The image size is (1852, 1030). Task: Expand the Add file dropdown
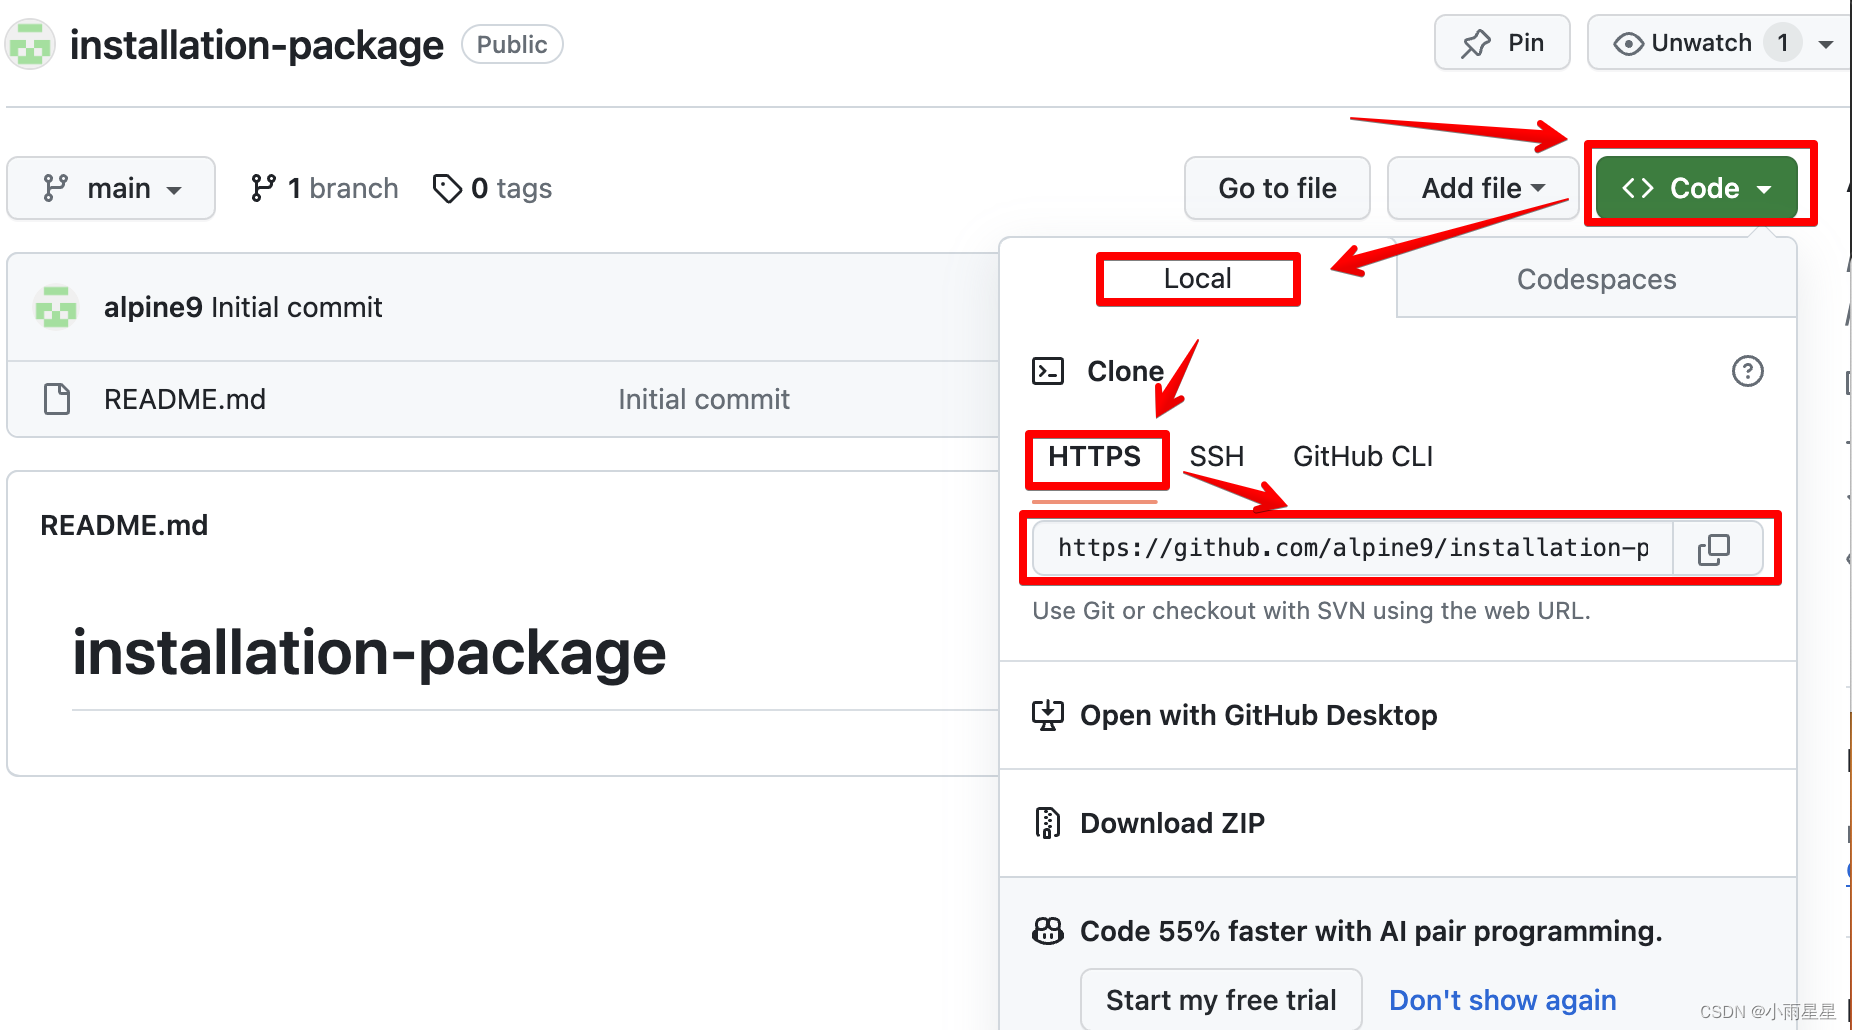click(x=1483, y=188)
